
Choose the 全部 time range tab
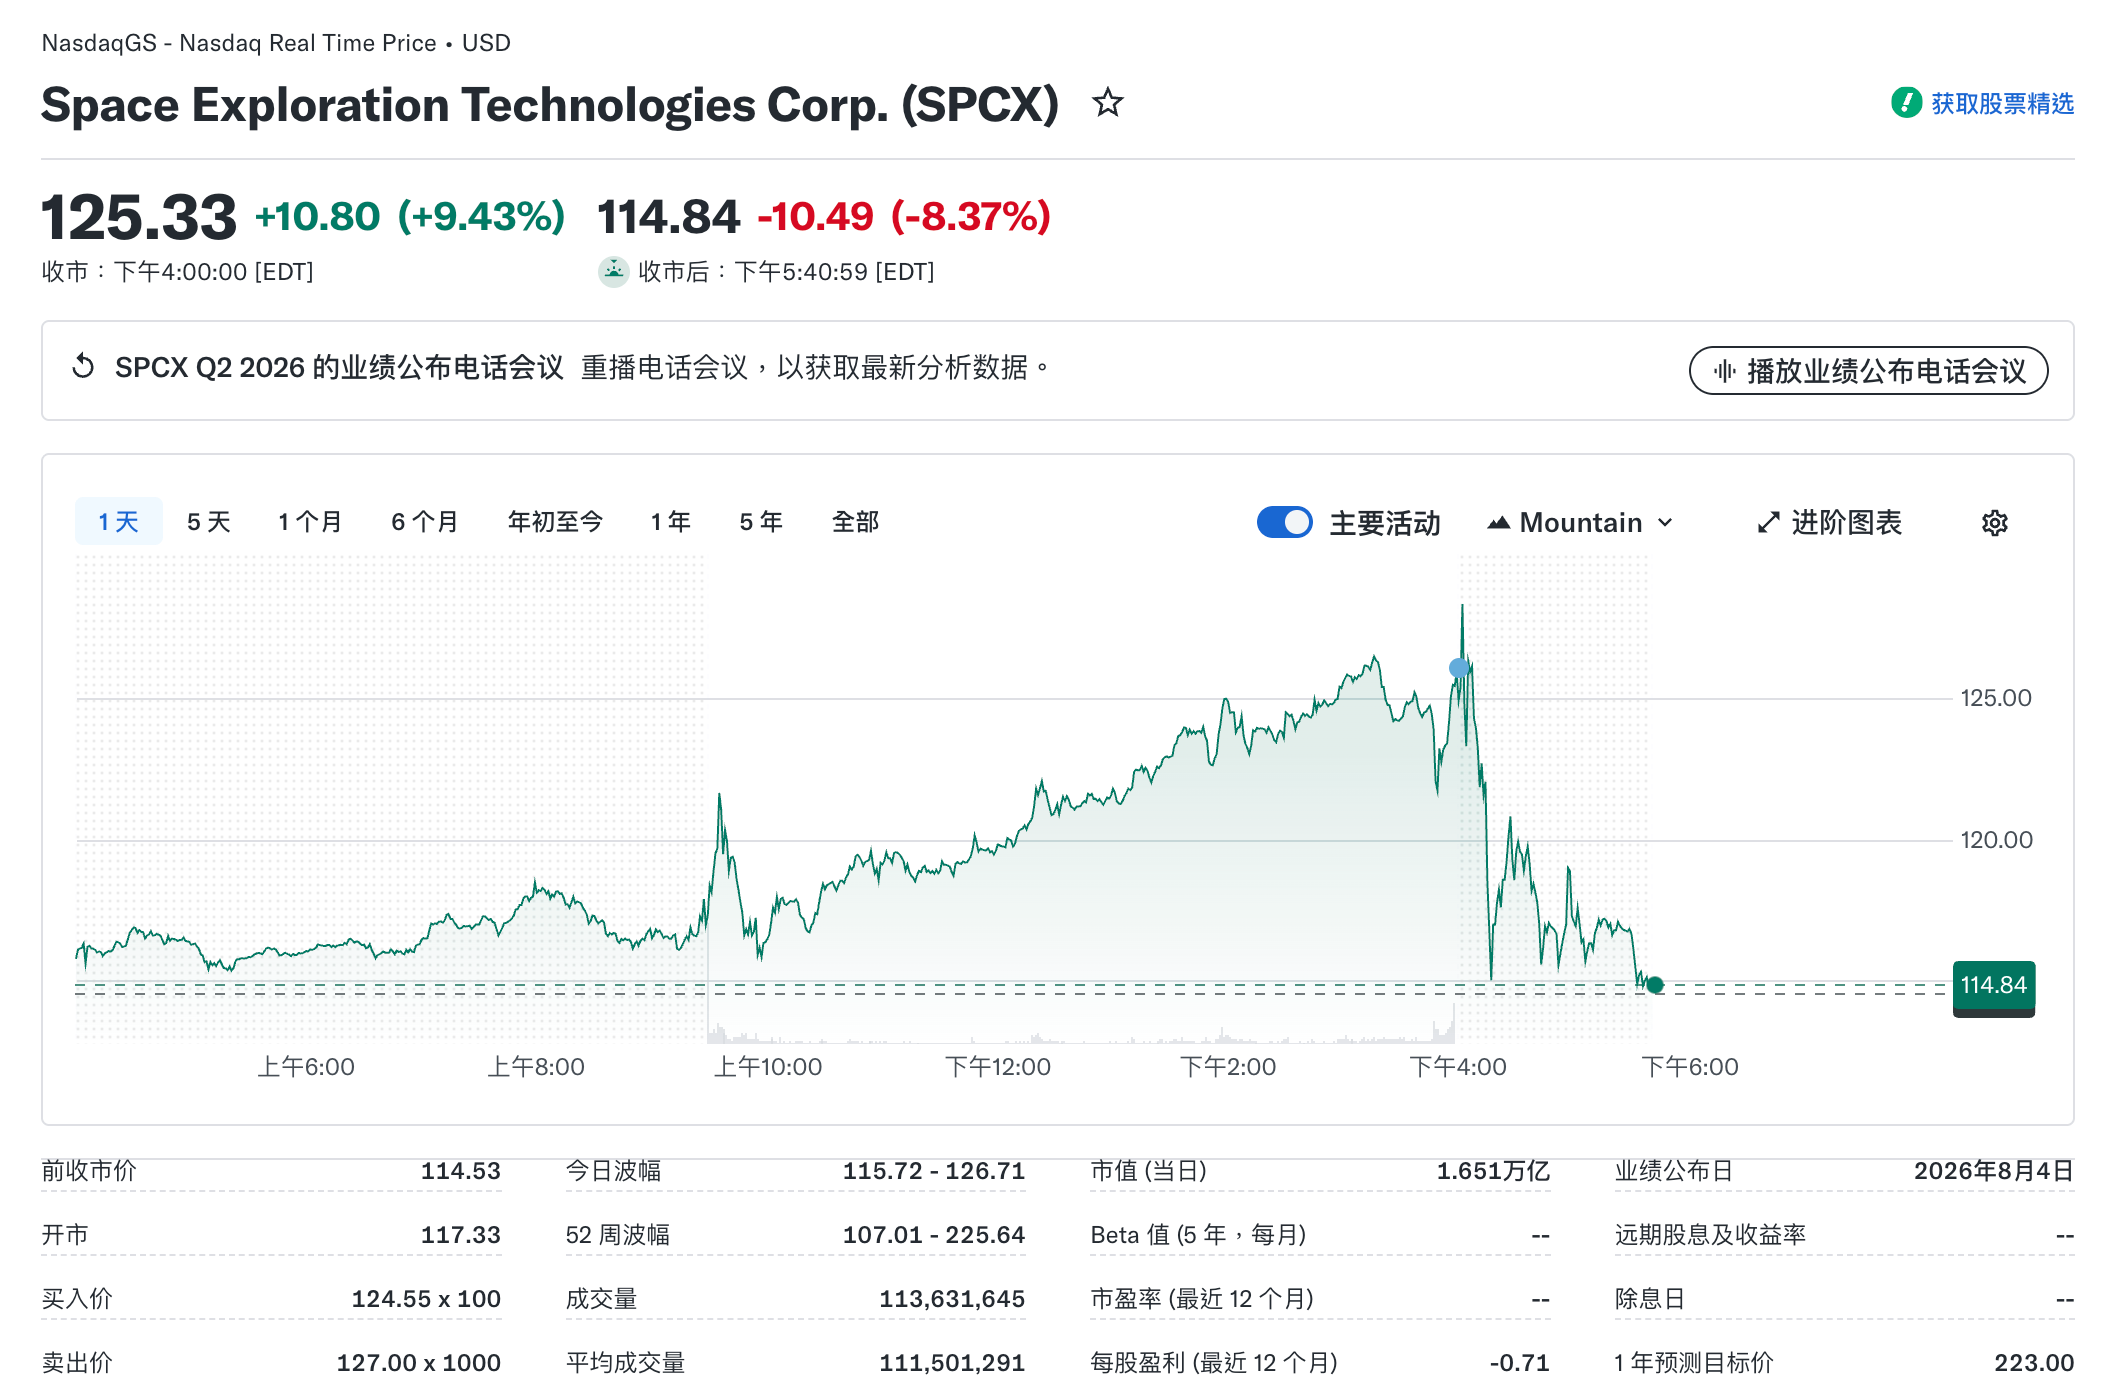855,521
